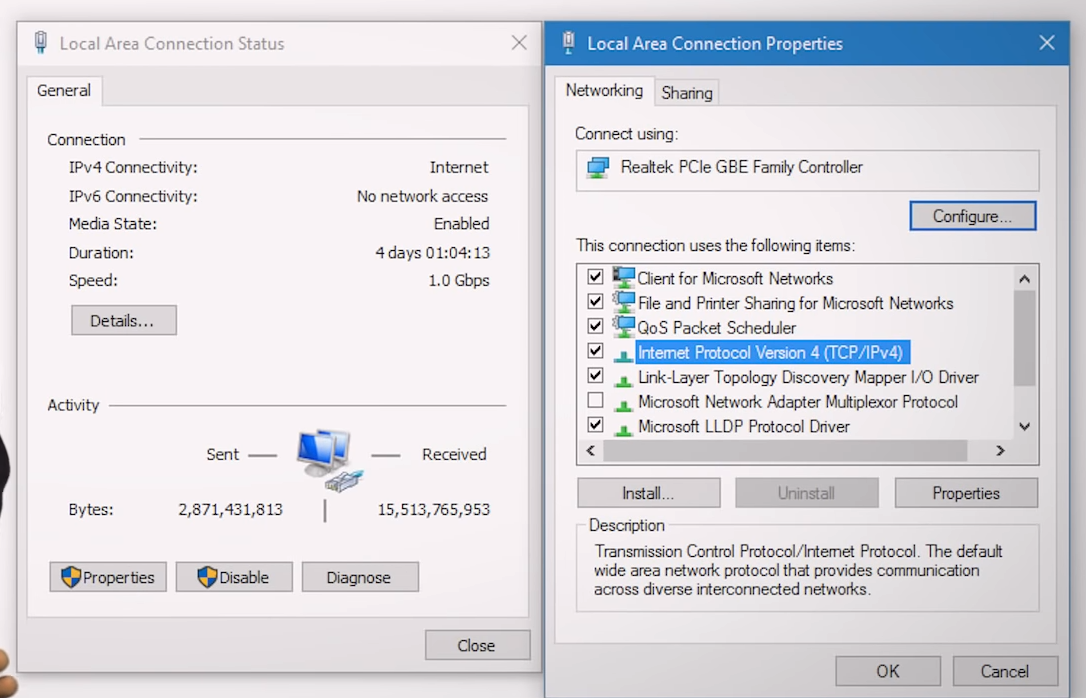Click the File and Printer Sharing icon
Viewport: 1086px width, 698px height.
coord(623,303)
